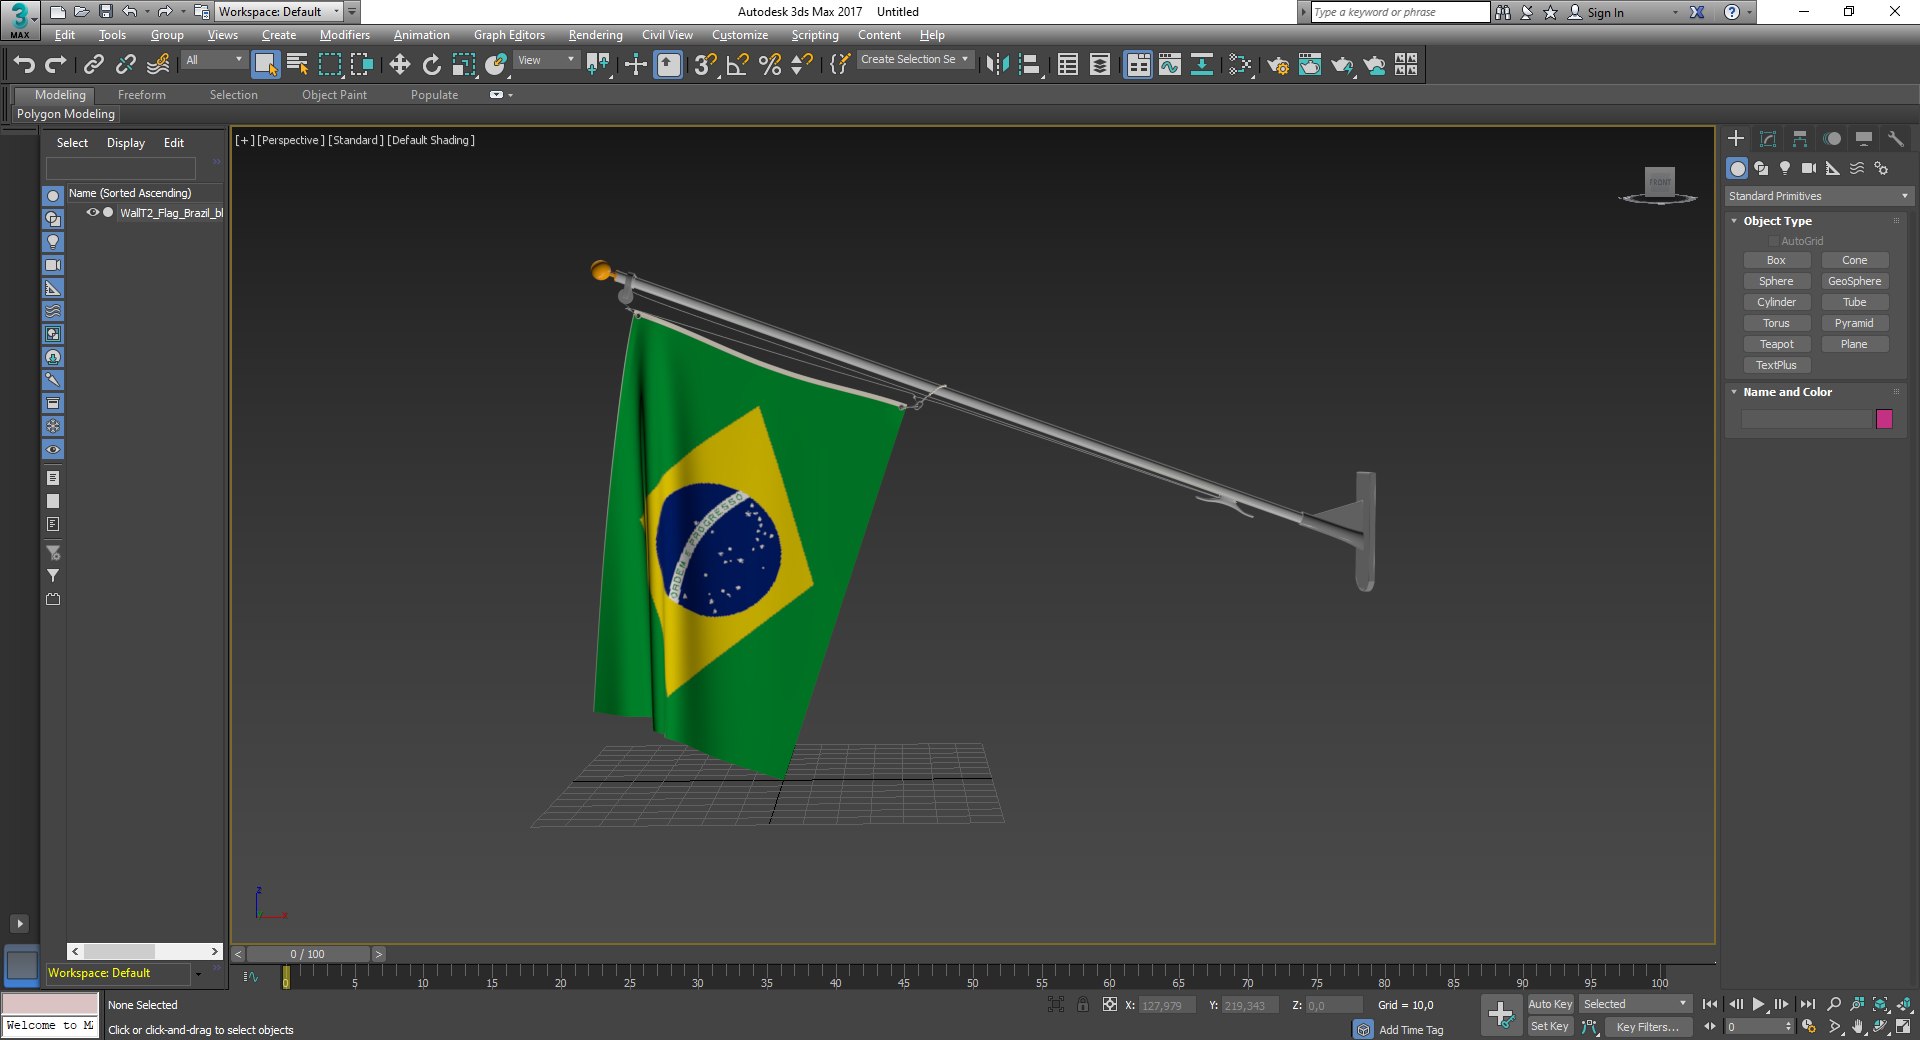The height and width of the screenshot is (1040, 1920).
Task: Click the object name input field
Action: pos(1806,419)
